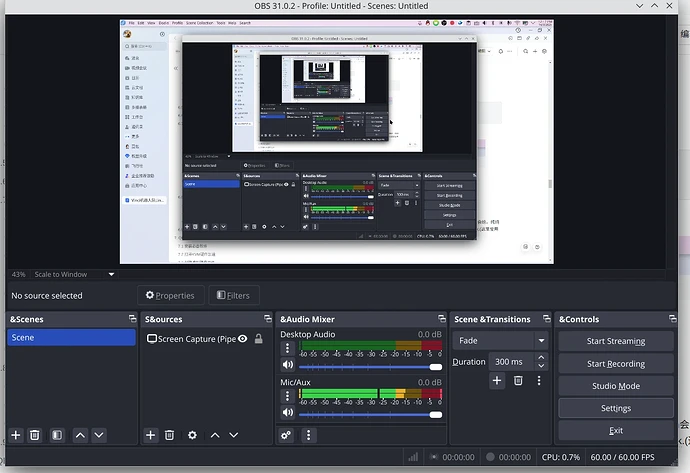Open source properties gear icon in Sources panel
This screenshot has width=690, height=473.
tap(192, 435)
